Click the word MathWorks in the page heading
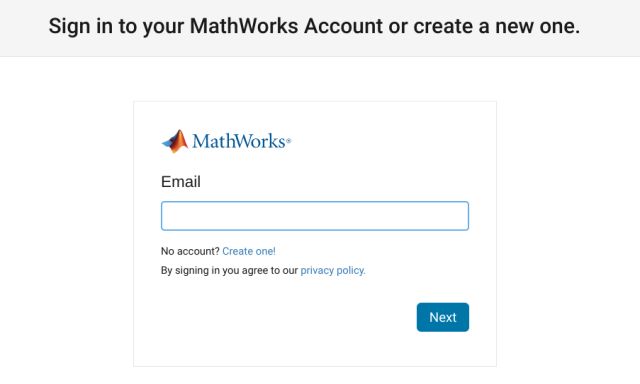 (x=244, y=26)
